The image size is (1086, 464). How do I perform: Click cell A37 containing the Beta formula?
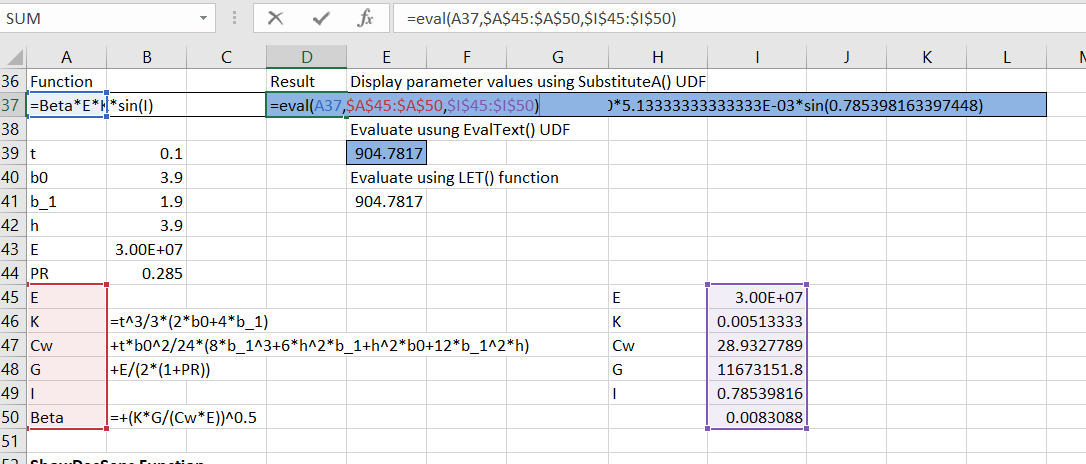click(x=67, y=105)
